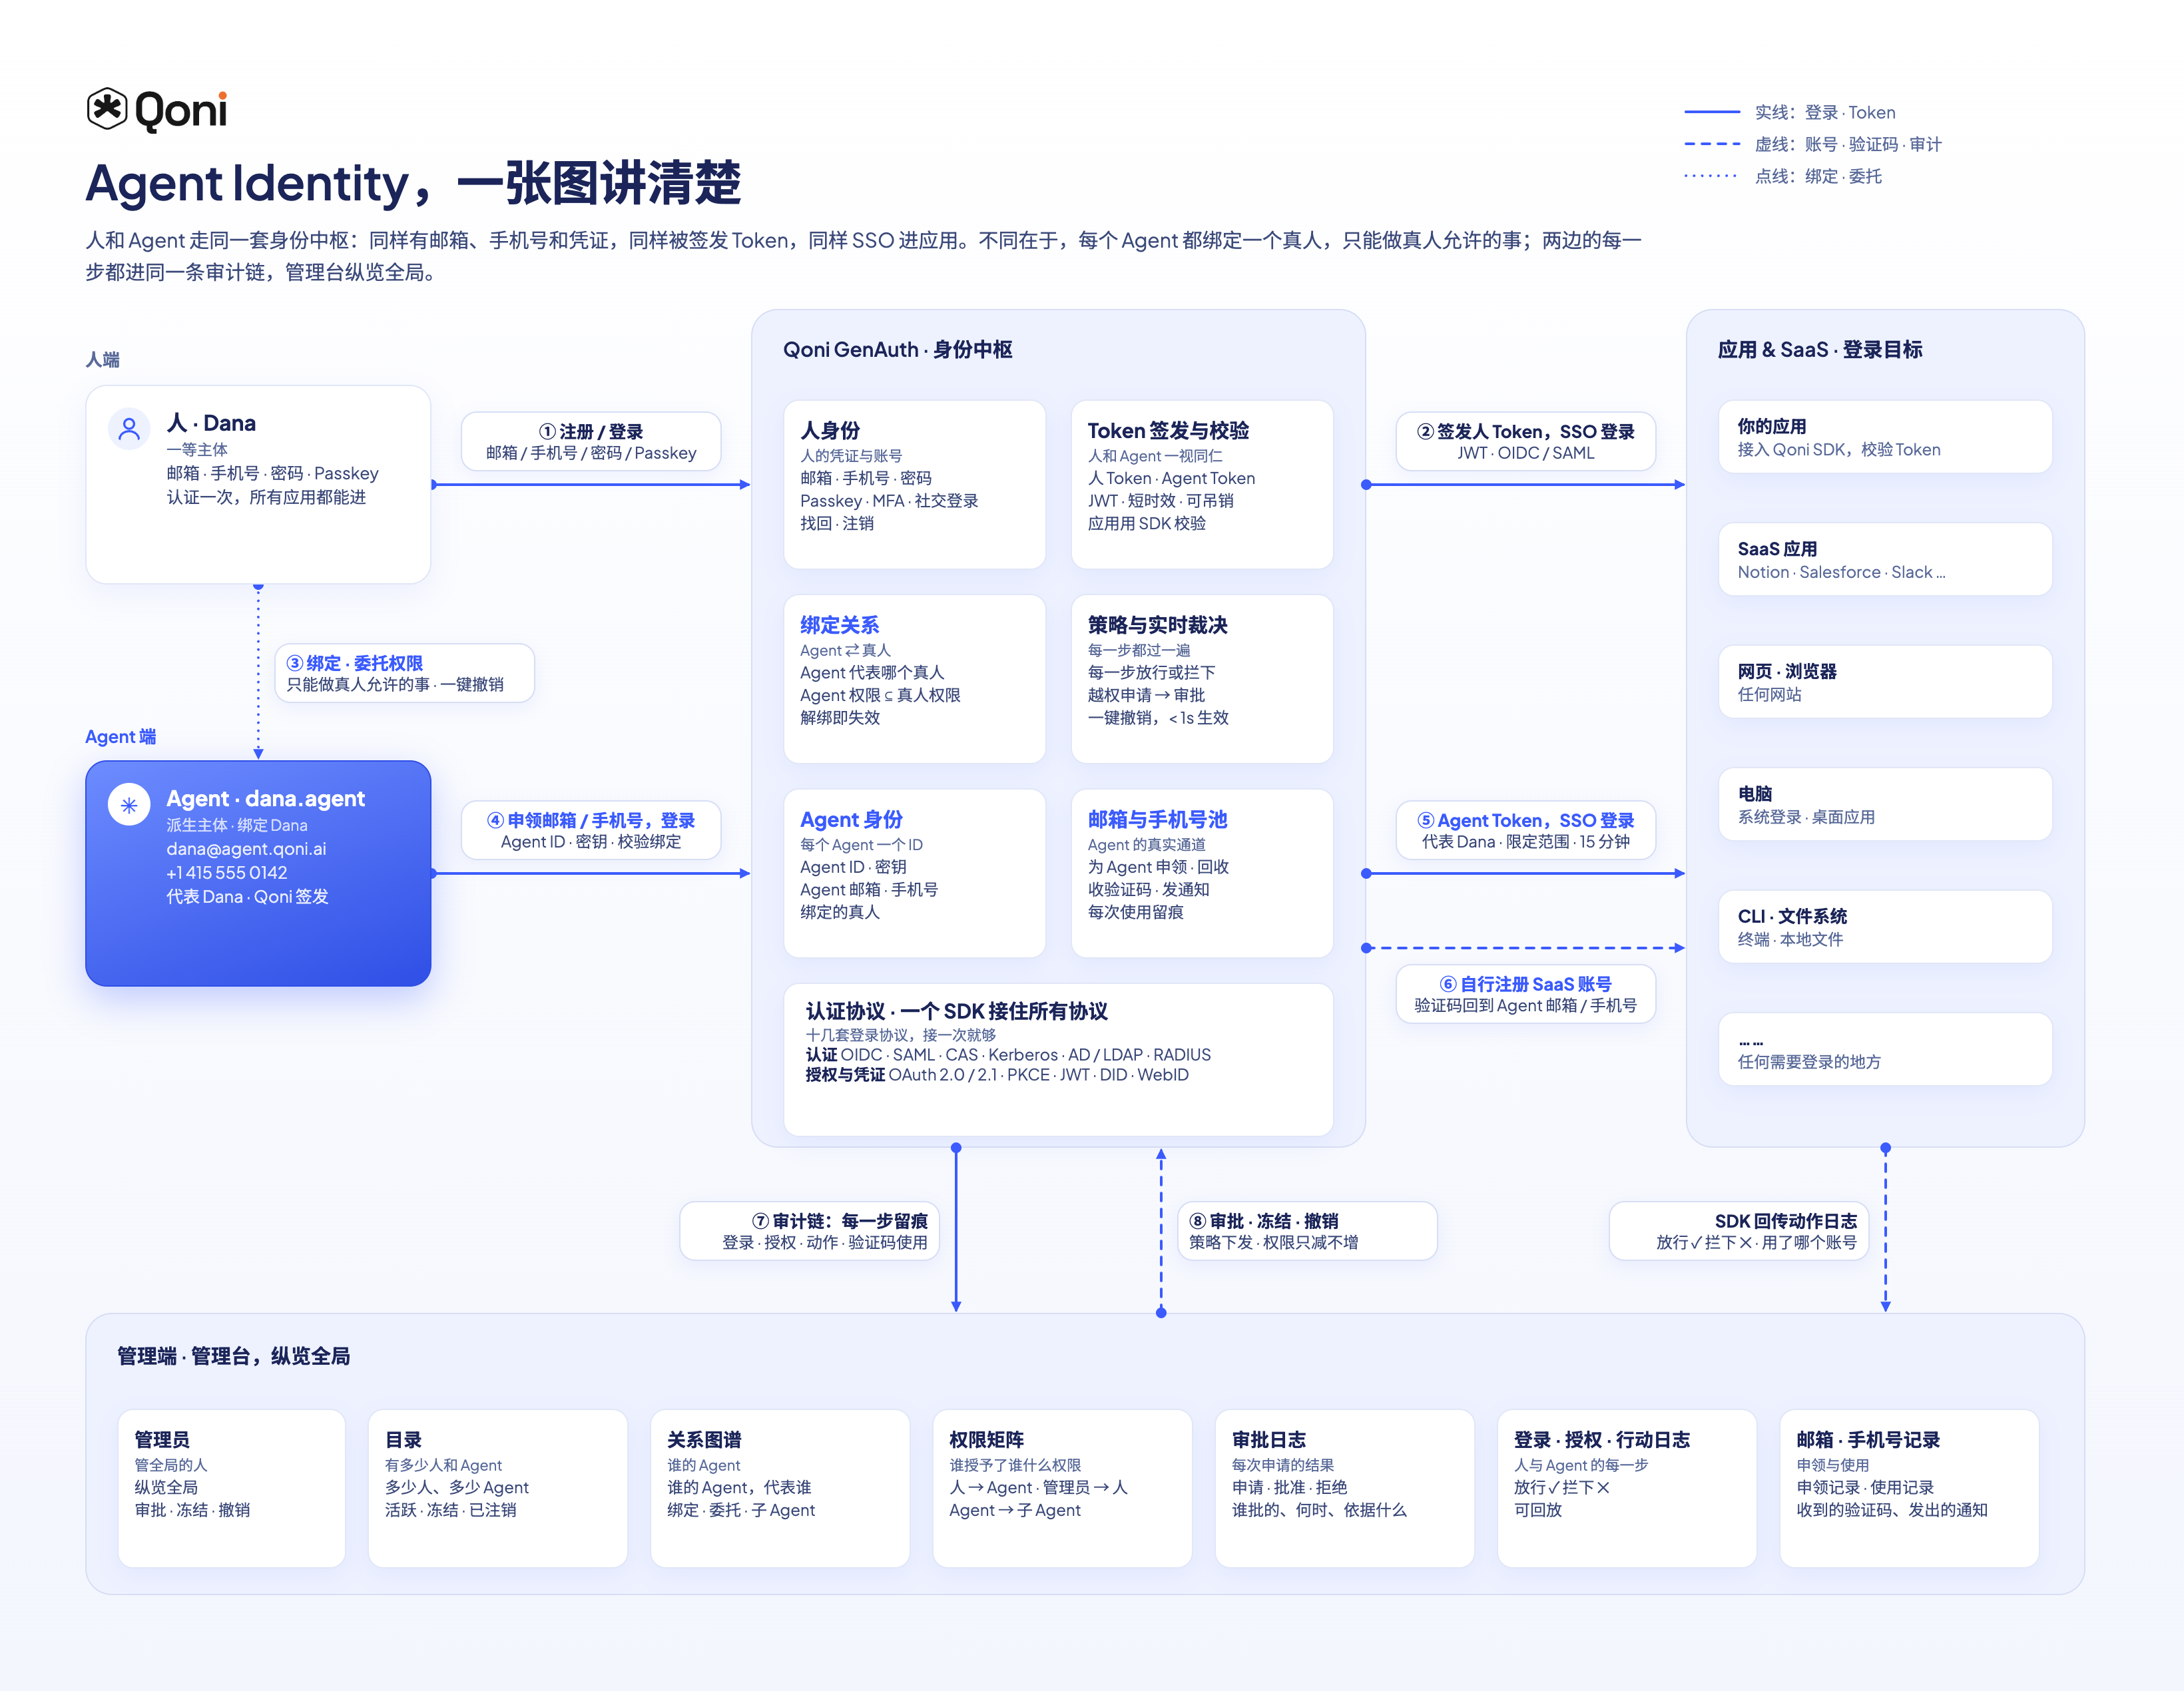The width and height of the screenshot is (2184, 1691).
Task: Click the Agent 身份 card title
Action: point(851,820)
